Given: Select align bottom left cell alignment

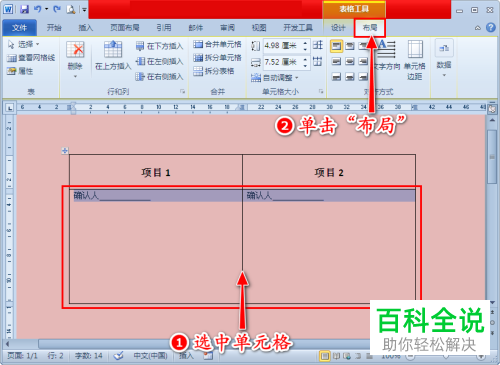Looking at the screenshot, I should point(336,77).
